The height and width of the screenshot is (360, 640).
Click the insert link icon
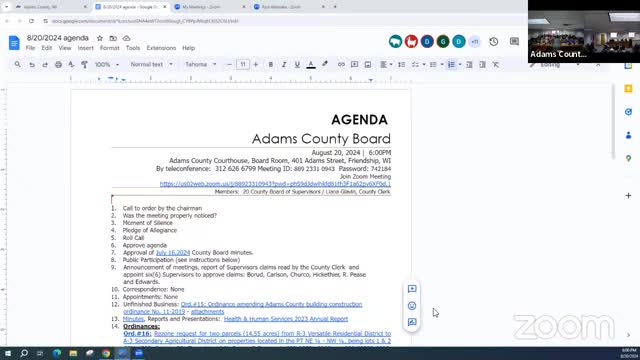(341, 64)
